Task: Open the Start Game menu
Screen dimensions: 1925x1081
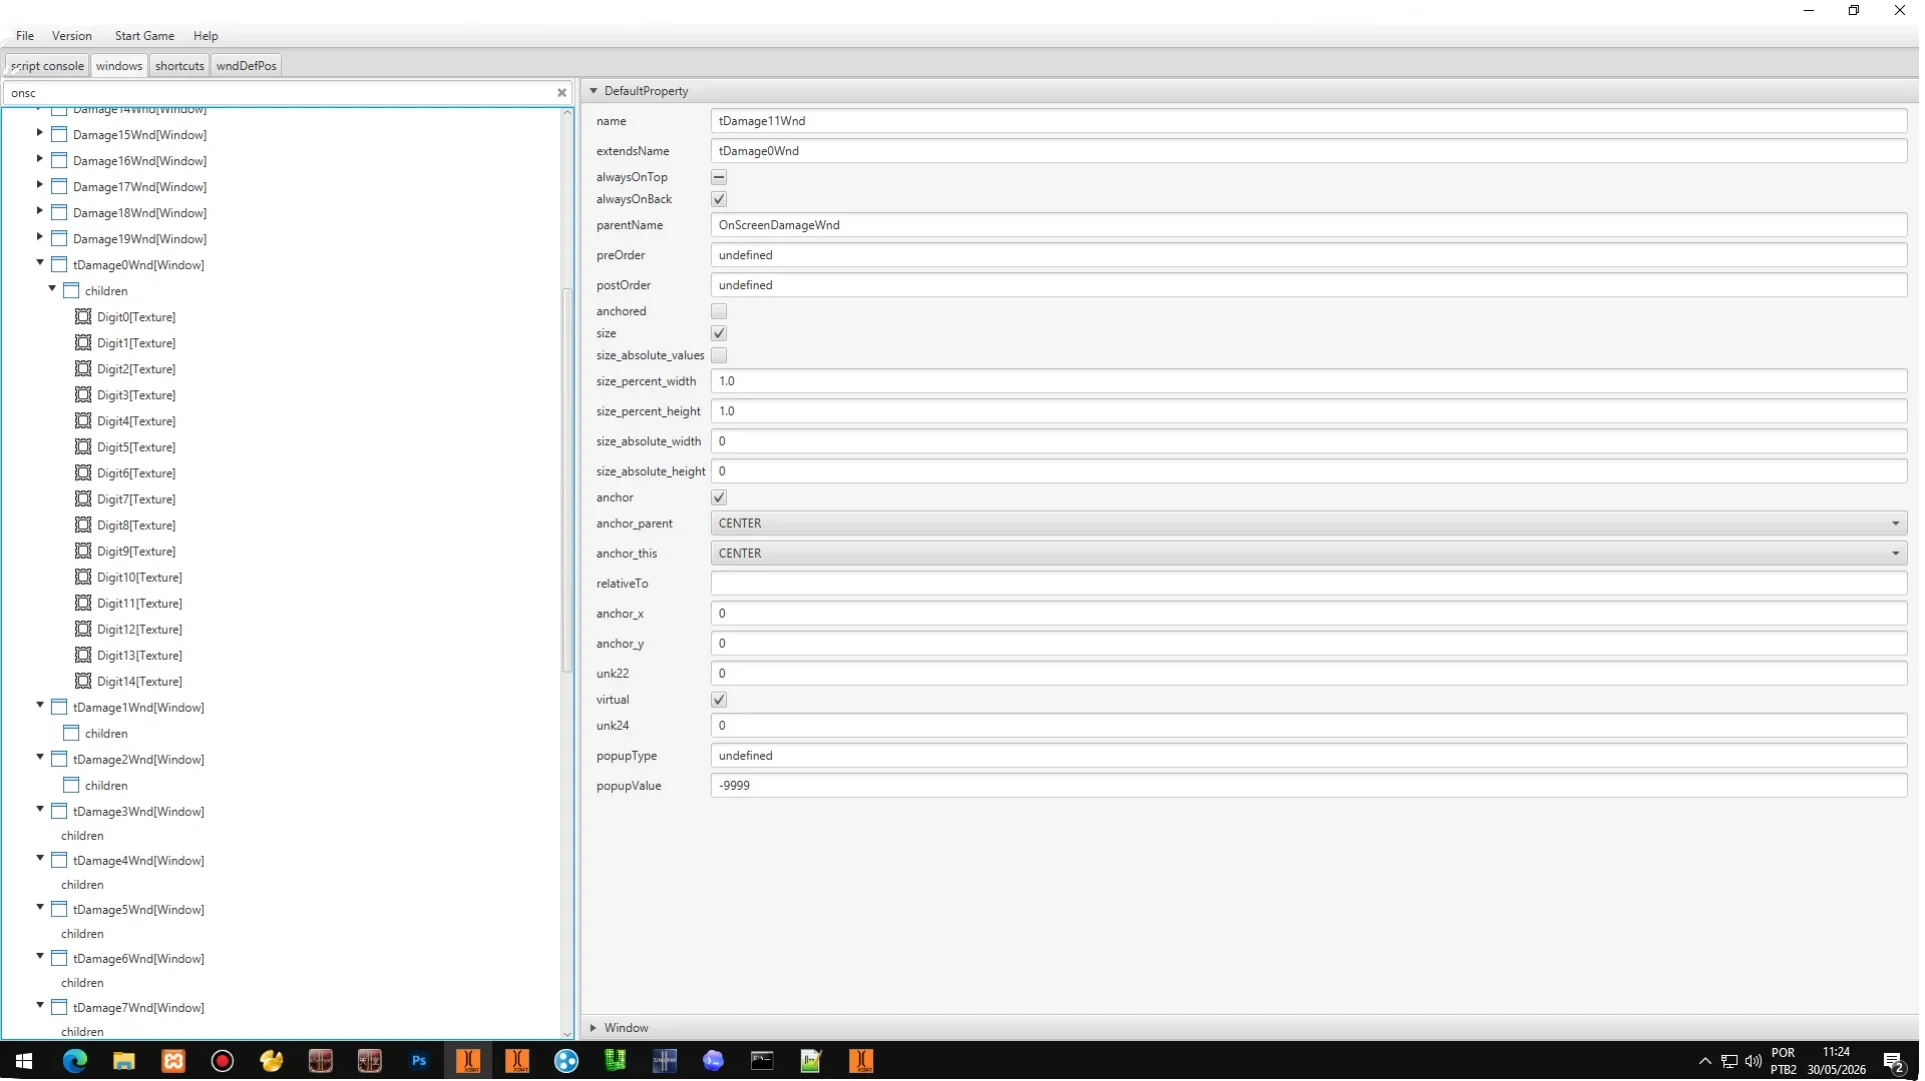Action: 144,35
